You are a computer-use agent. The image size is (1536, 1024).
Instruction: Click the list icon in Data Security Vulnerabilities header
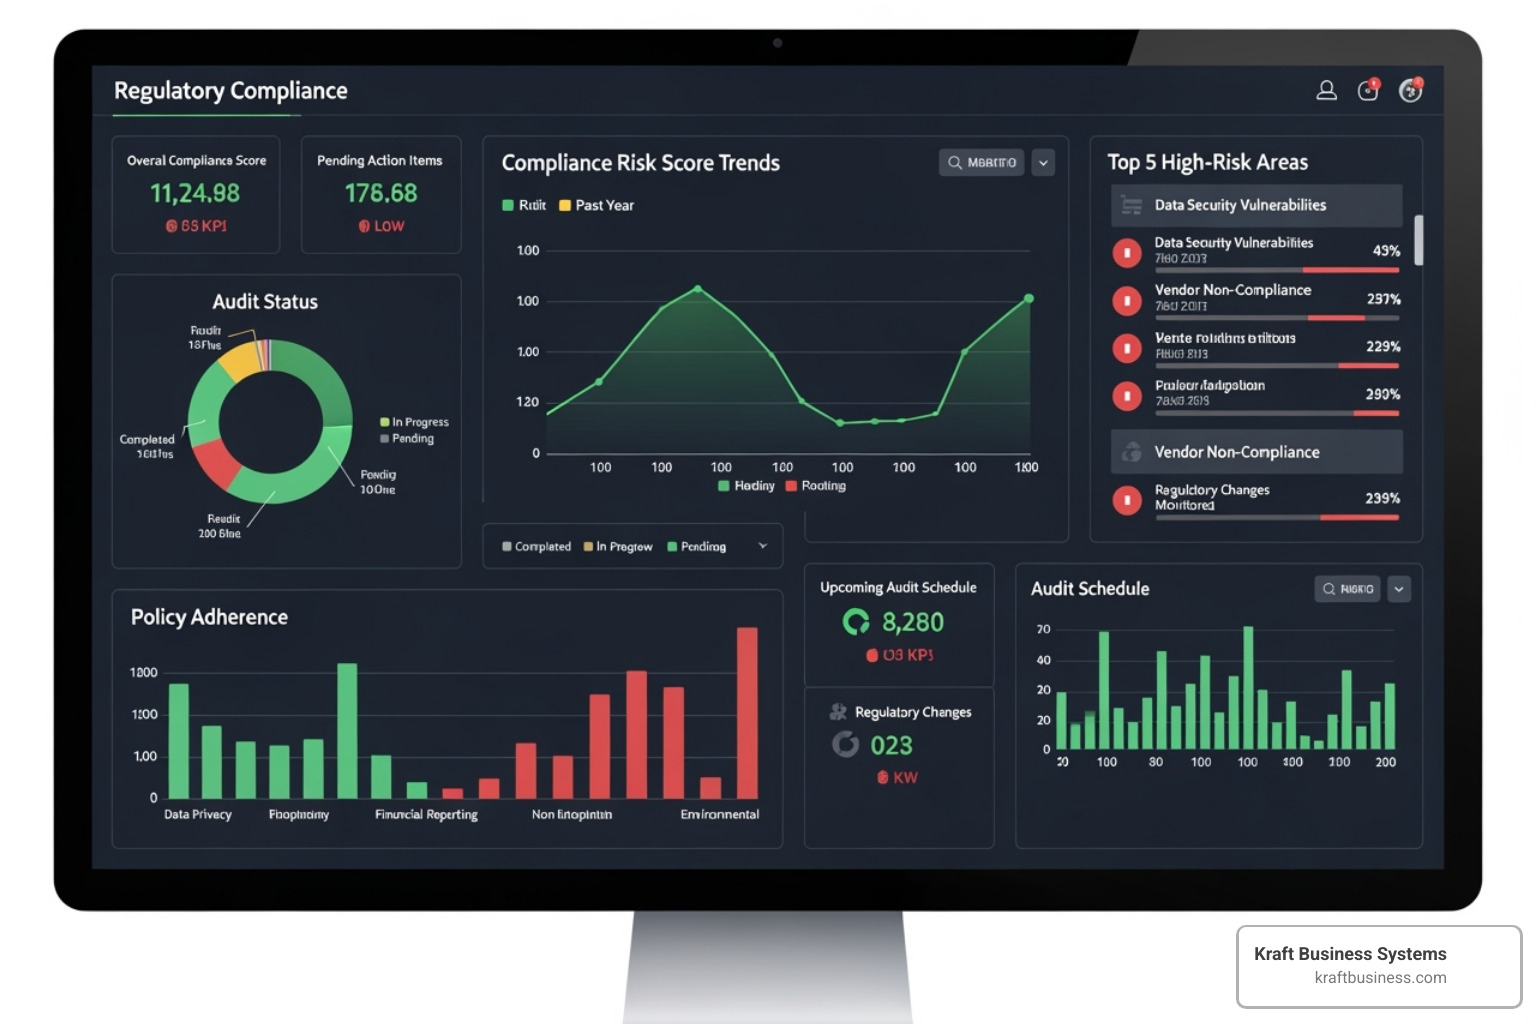point(1132,206)
